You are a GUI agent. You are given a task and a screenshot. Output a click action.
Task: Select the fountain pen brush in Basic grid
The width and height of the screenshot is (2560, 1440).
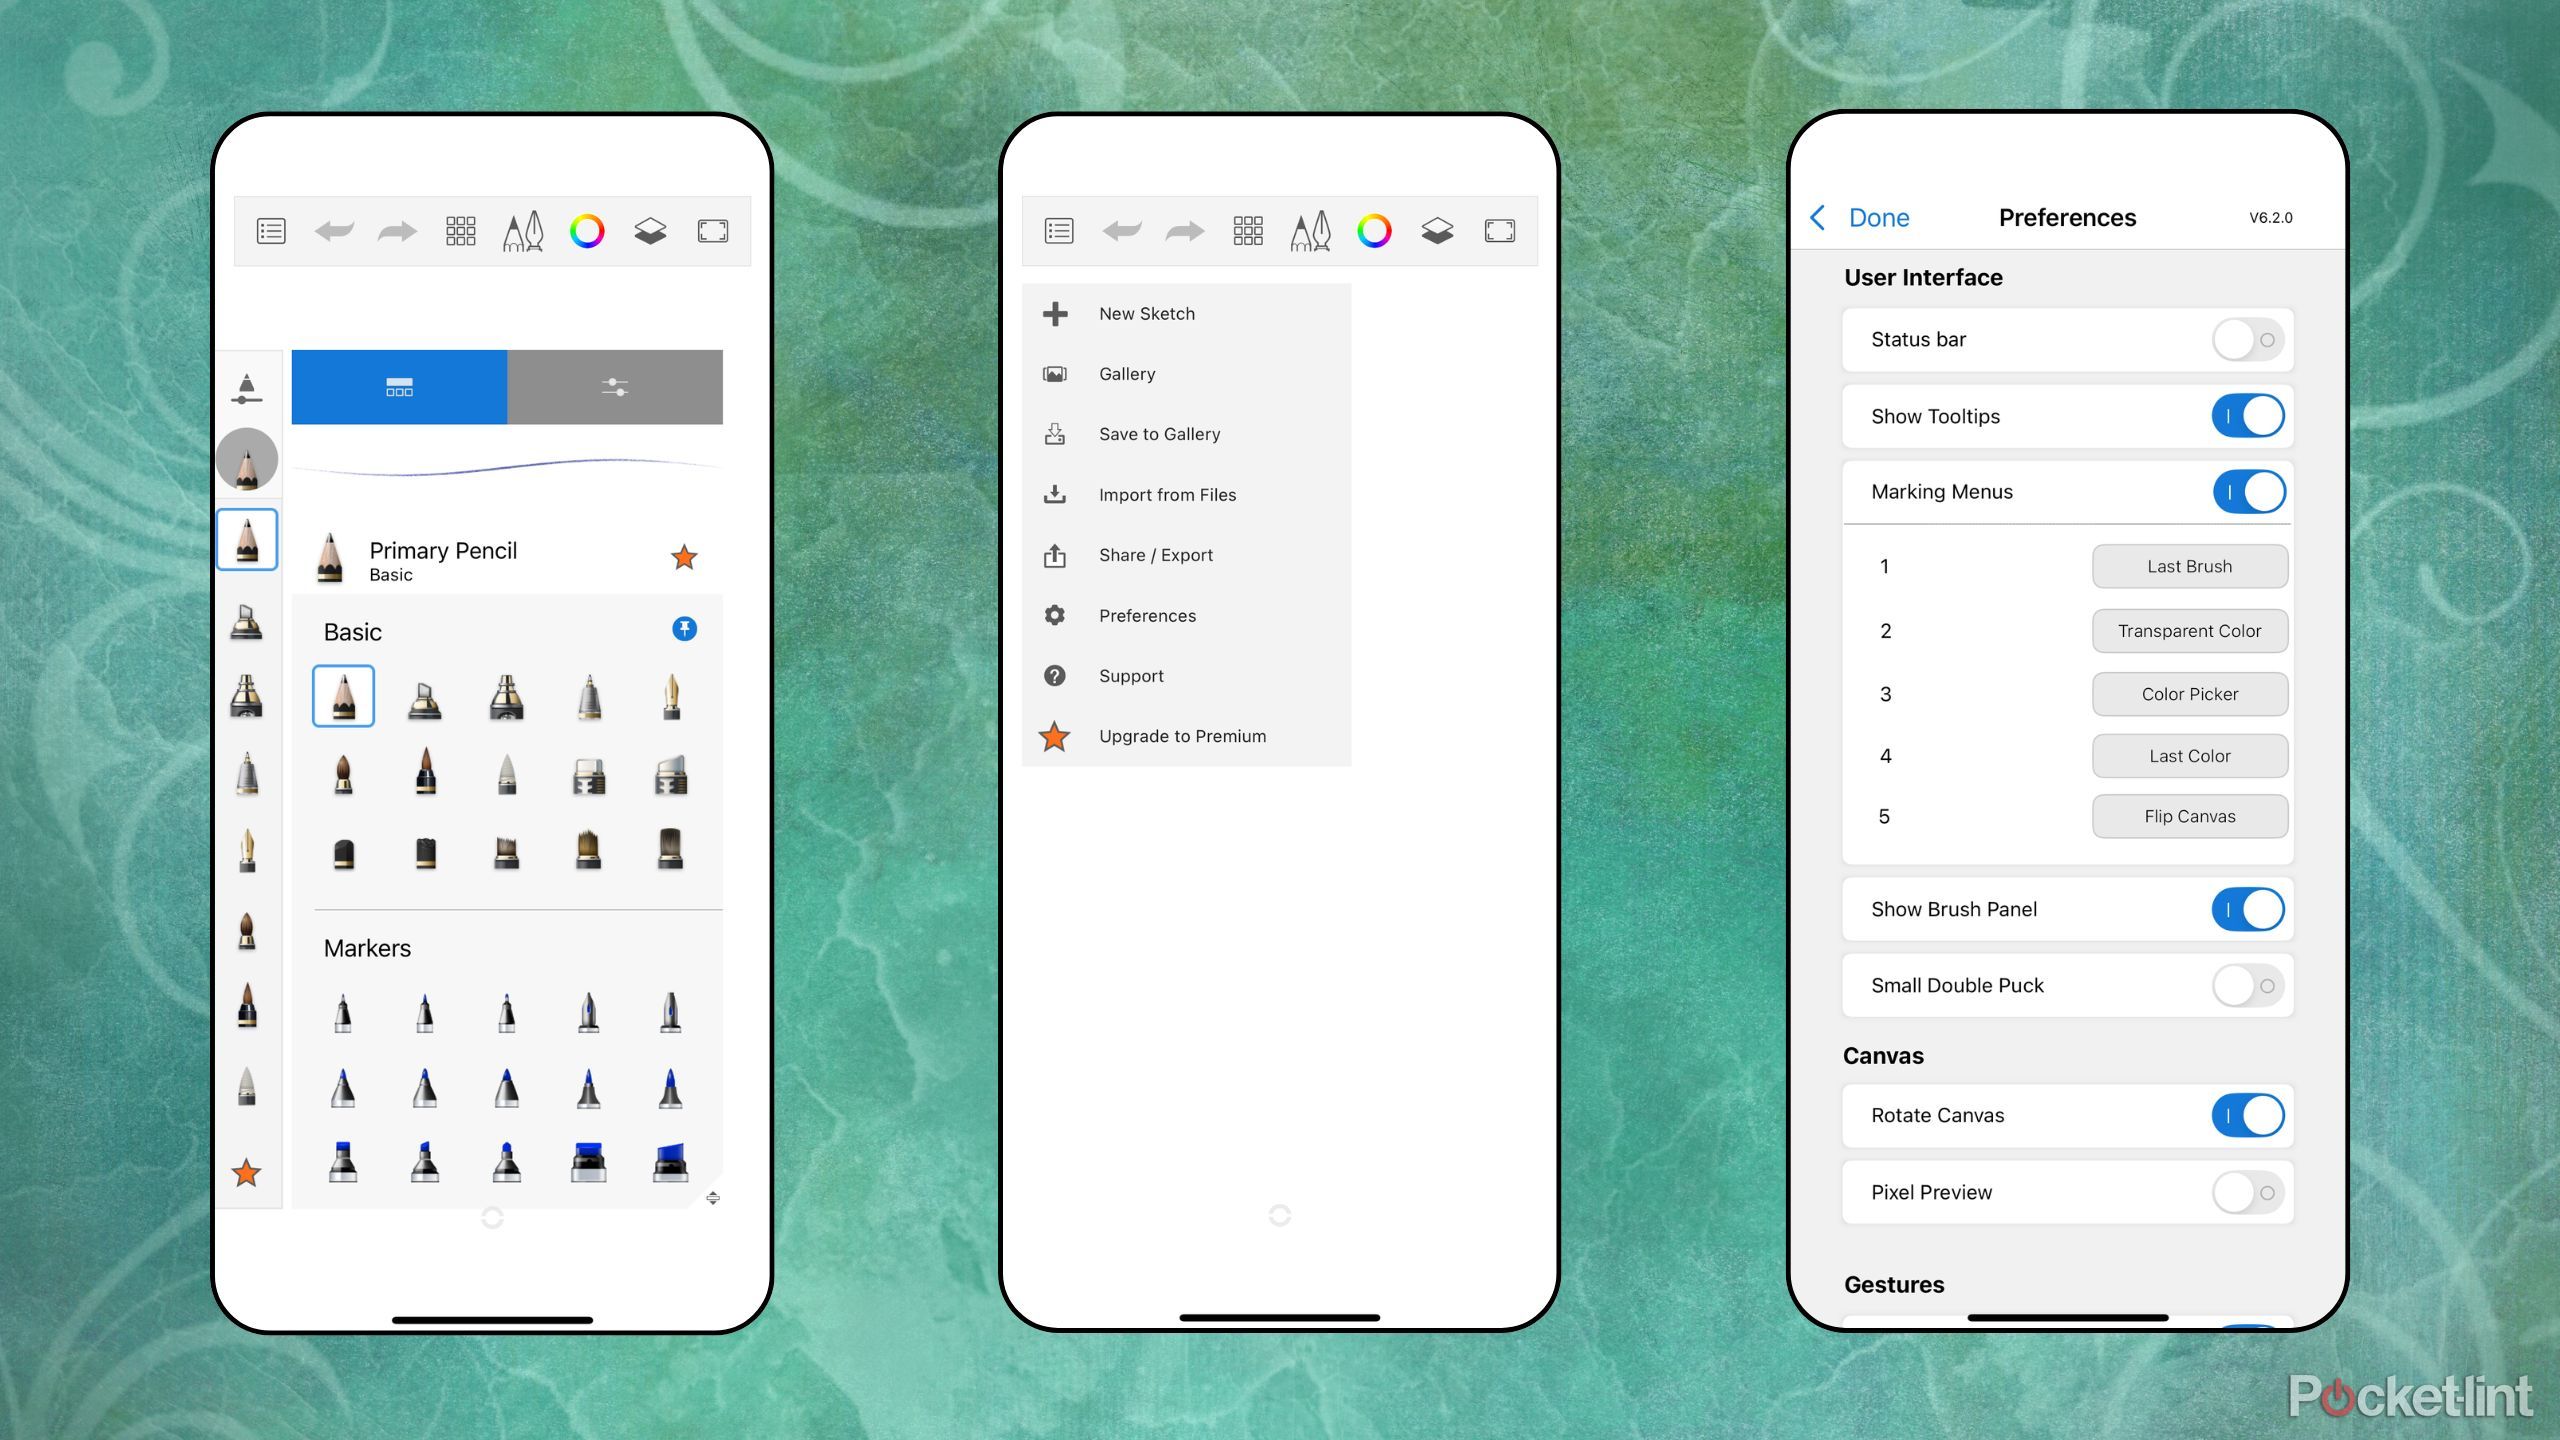pyautogui.click(x=671, y=696)
